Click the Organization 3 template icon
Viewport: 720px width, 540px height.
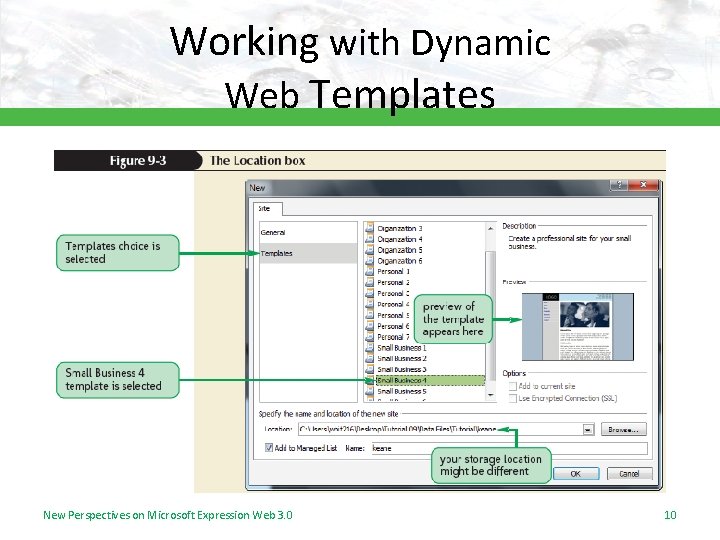(x=369, y=228)
